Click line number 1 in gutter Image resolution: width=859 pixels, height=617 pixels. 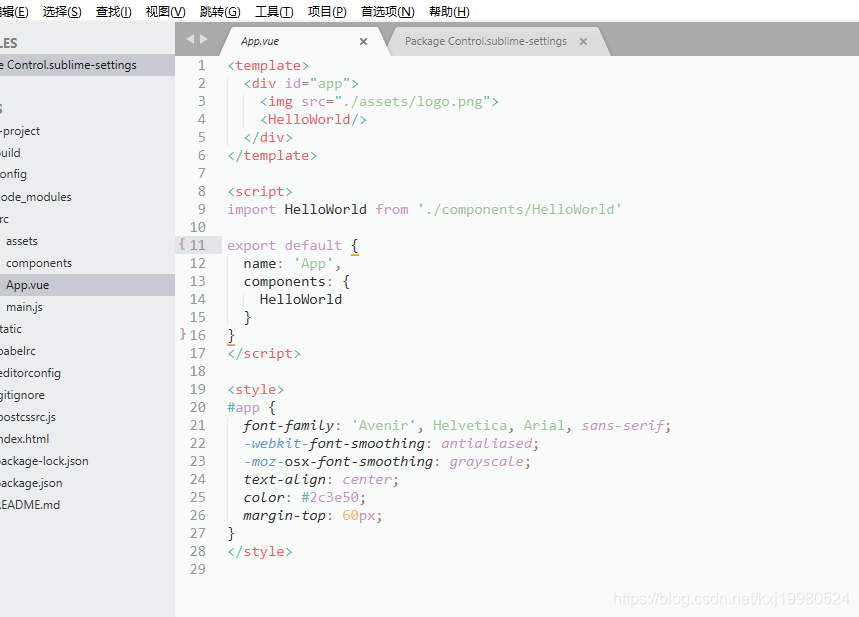coord(202,65)
